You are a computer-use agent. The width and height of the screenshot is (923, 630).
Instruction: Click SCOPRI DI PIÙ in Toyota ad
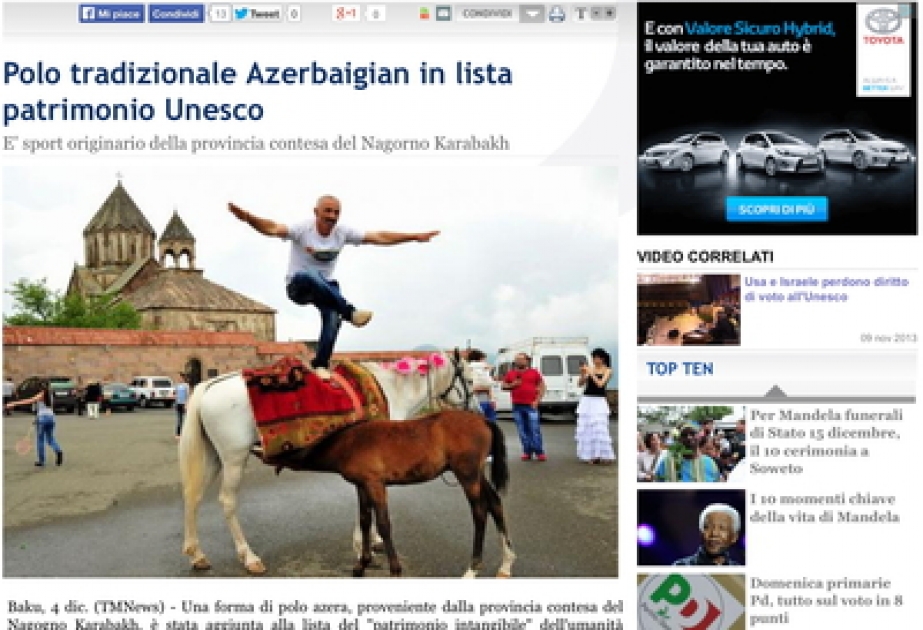776,209
